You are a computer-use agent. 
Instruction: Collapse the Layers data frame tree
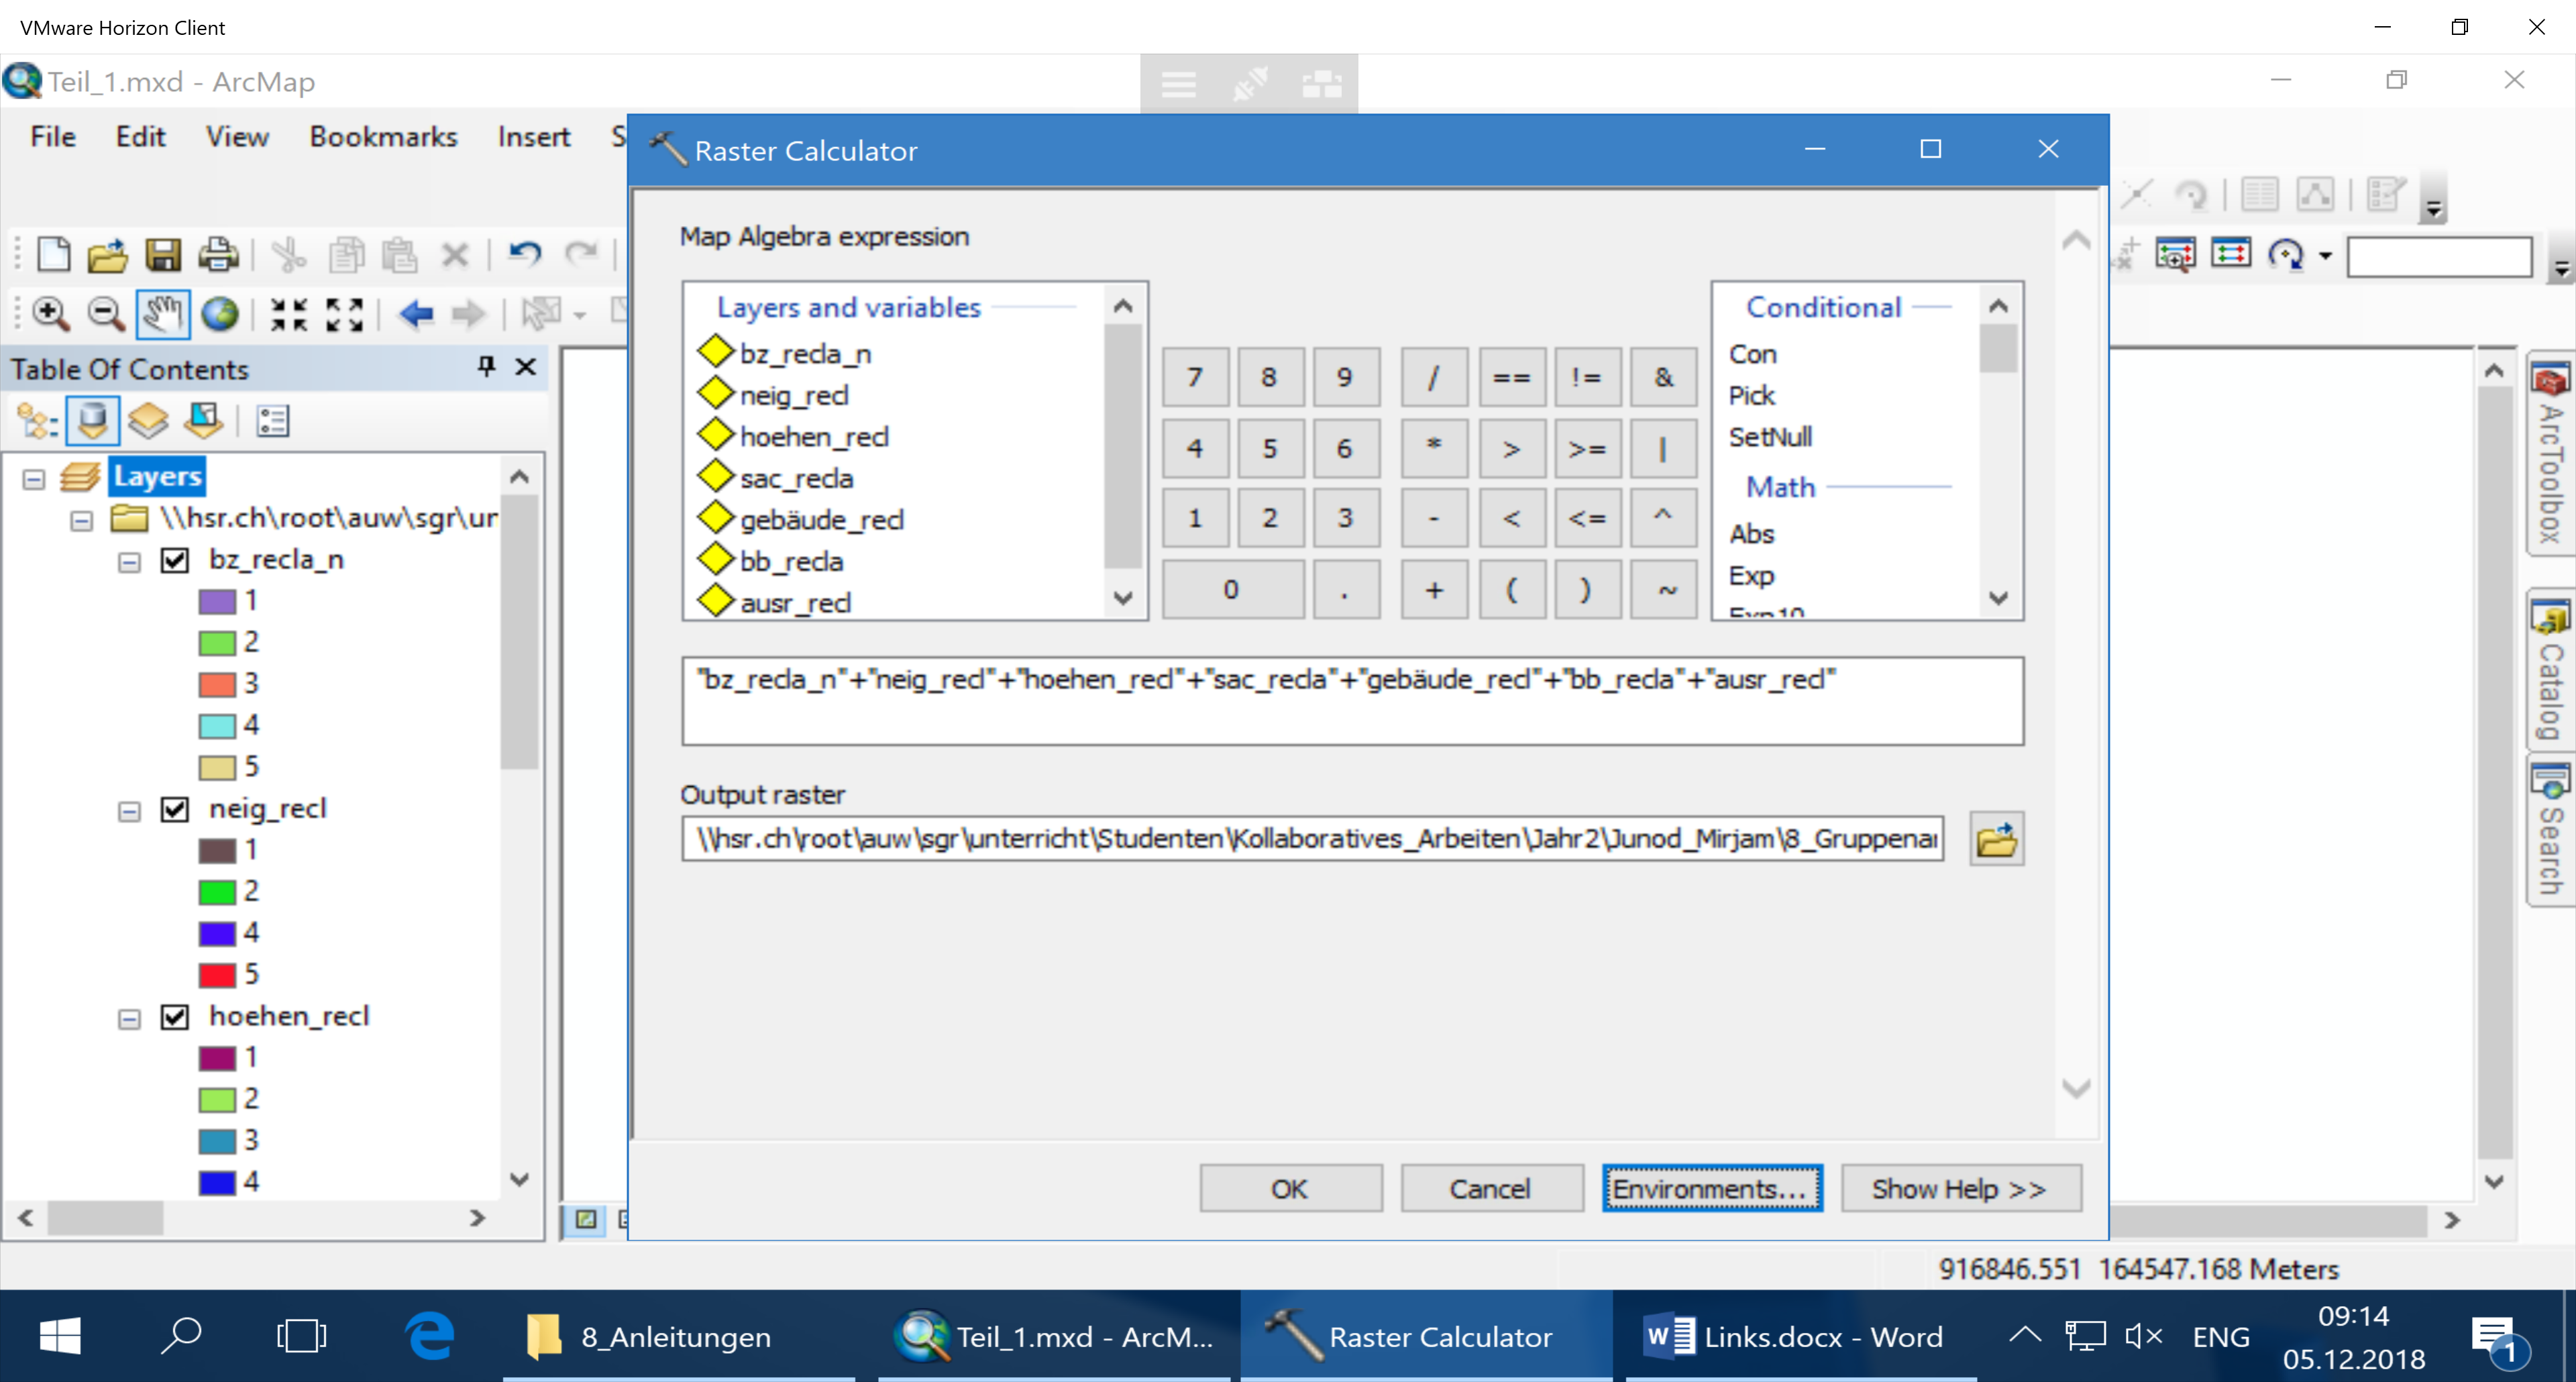(x=34, y=479)
